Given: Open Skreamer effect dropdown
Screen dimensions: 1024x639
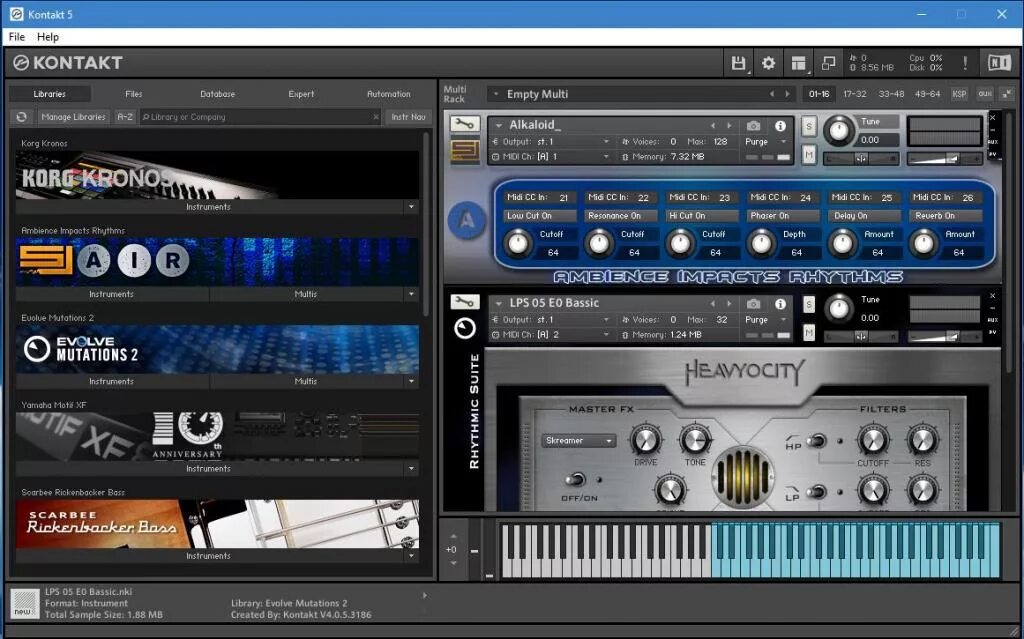Looking at the screenshot, I should click(x=578, y=440).
